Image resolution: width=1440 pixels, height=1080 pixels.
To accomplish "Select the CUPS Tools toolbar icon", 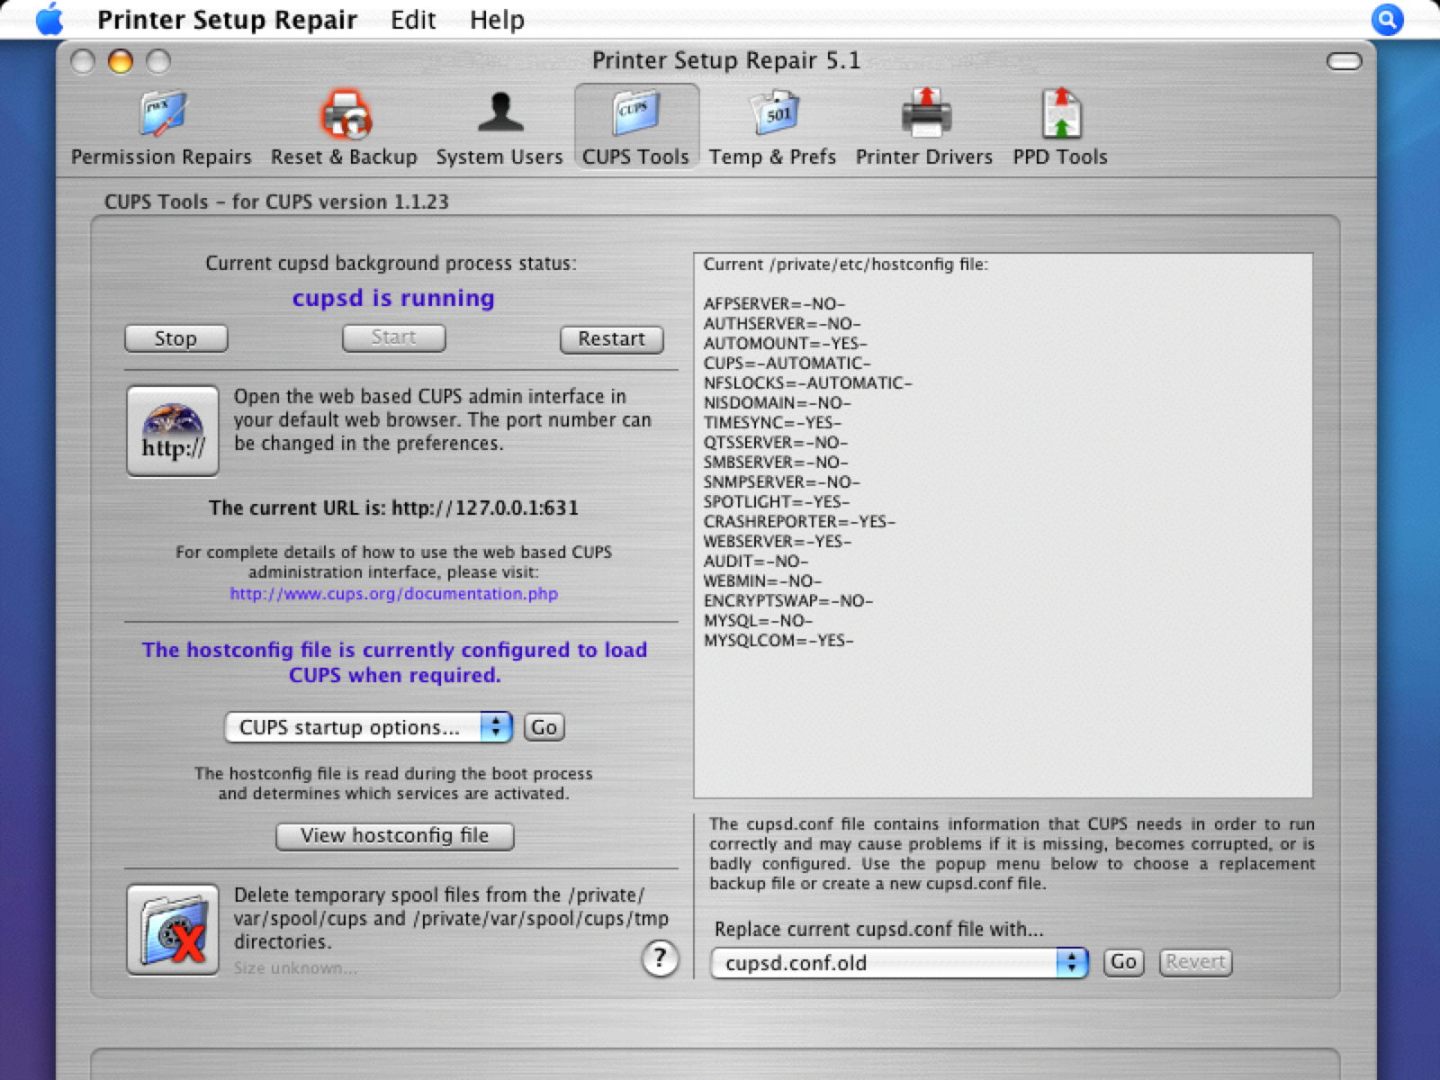I will coord(636,128).
